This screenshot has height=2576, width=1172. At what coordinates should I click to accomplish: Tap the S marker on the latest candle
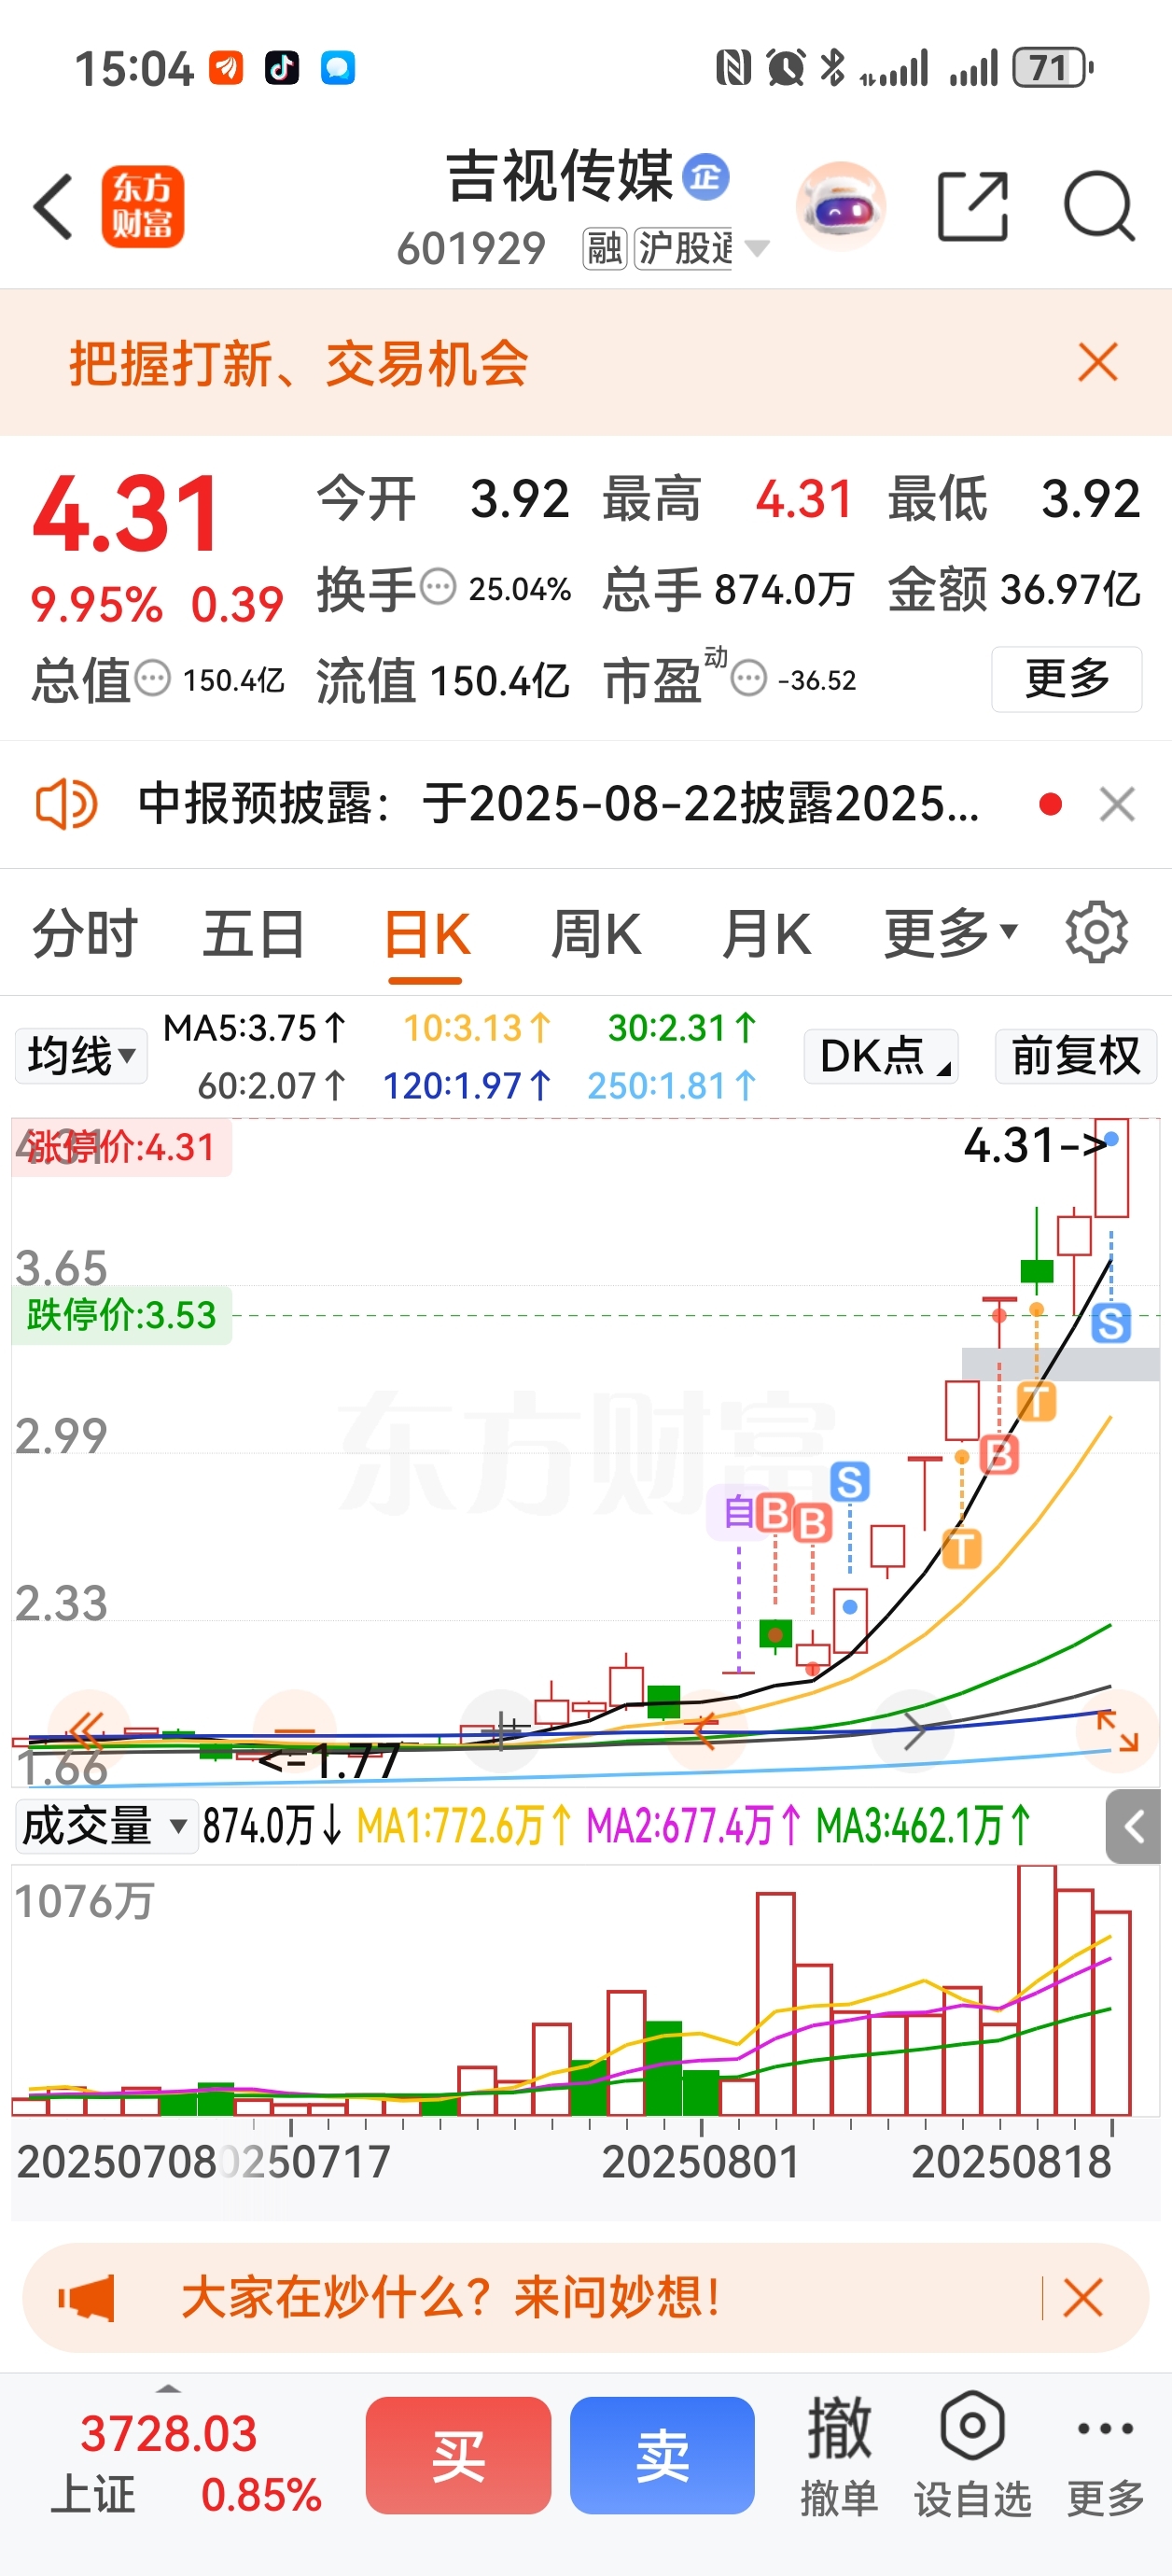[x=1111, y=1323]
